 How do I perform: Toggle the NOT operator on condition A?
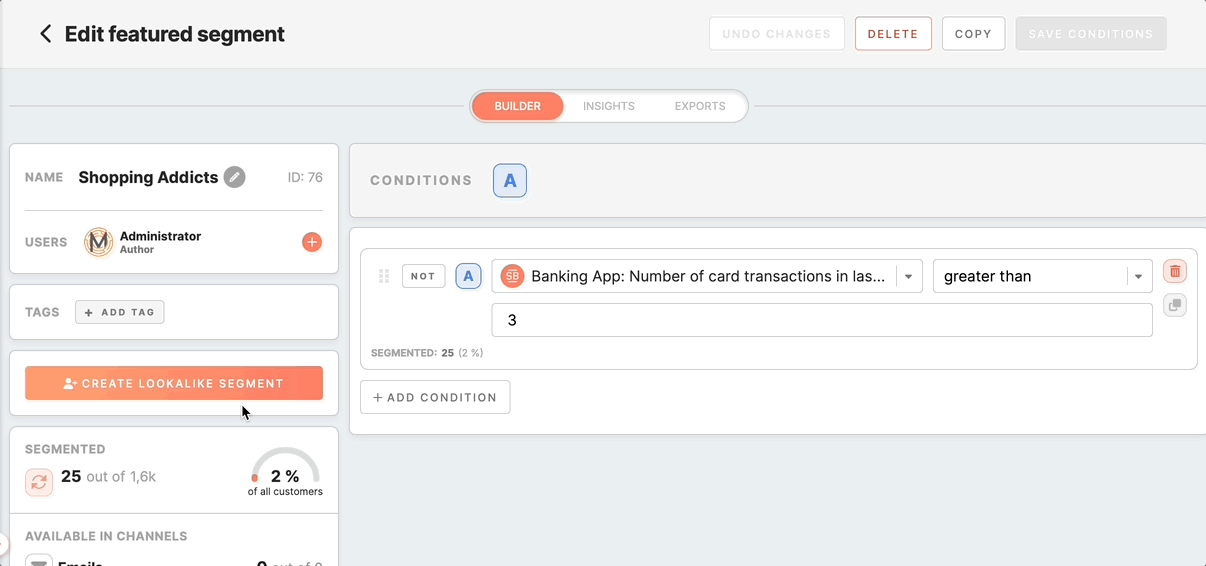[423, 276]
